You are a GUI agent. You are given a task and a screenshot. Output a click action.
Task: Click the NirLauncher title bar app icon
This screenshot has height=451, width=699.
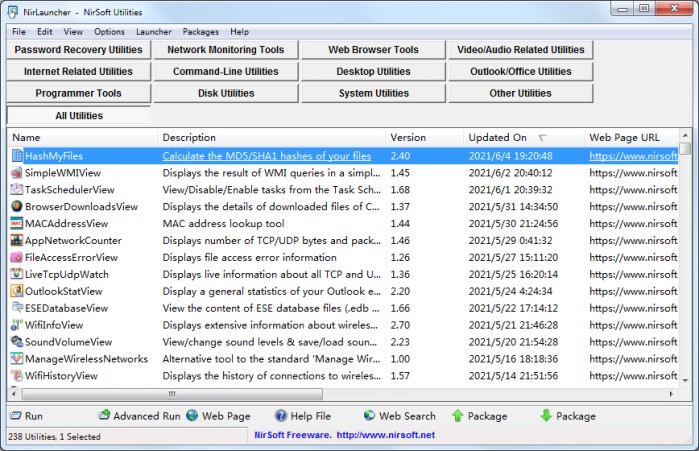[13, 12]
